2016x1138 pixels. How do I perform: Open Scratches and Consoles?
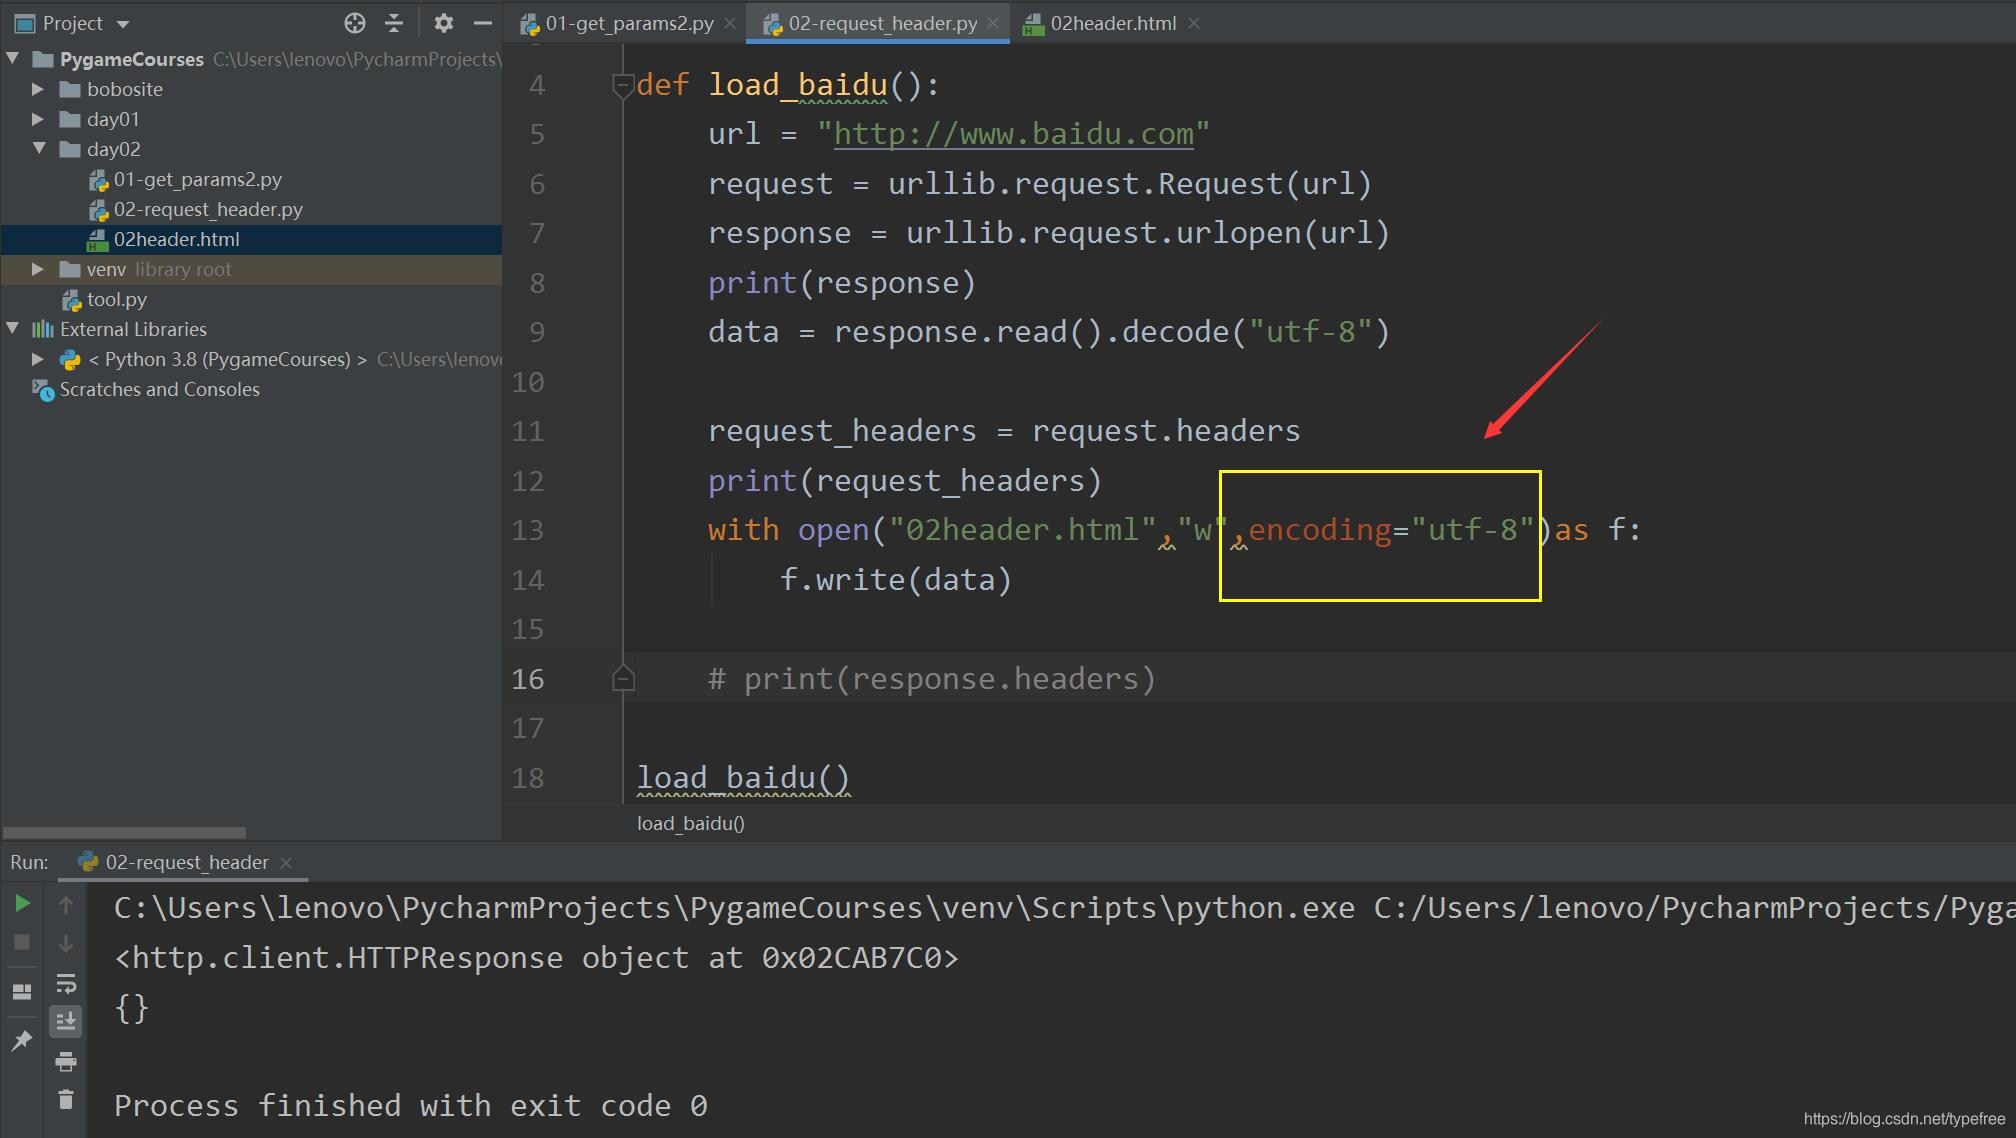159,389
